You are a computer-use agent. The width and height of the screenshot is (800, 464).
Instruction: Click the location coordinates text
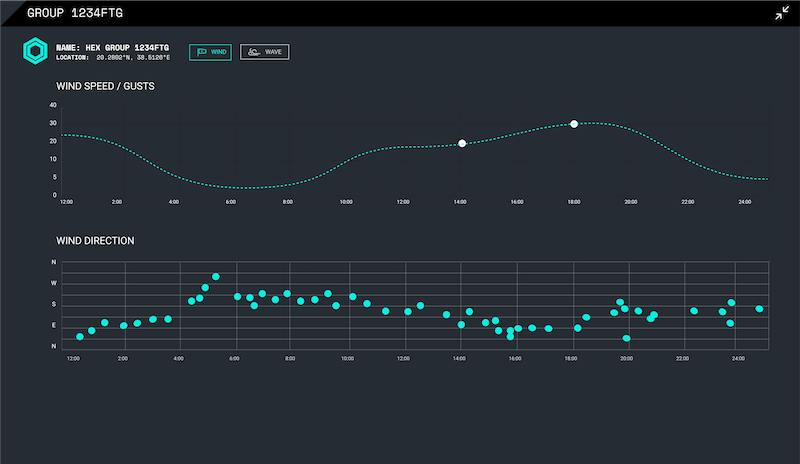click(113, 58)
